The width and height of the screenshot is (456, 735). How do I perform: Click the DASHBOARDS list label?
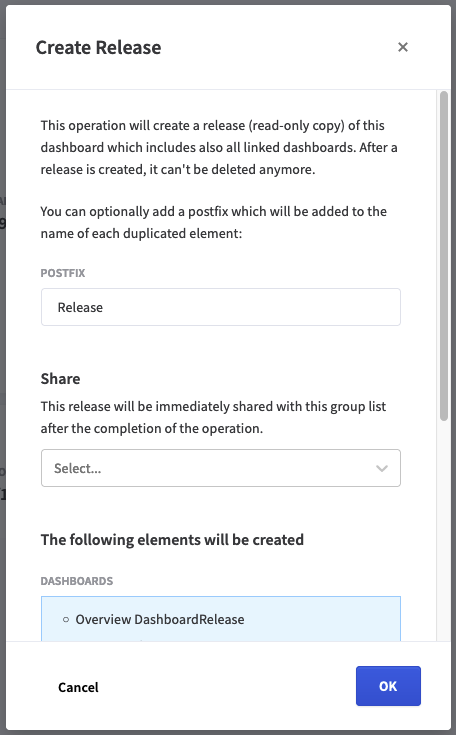77,581
